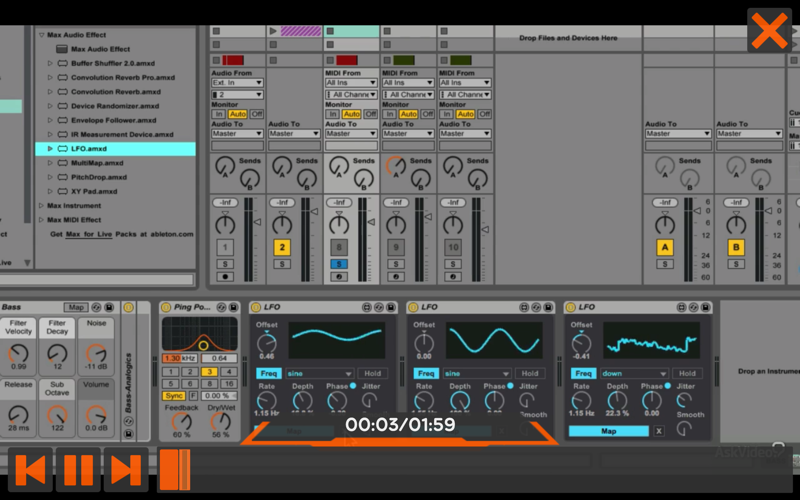Click the arm record button on track 1
Viewport: 800px width, 500px height.
coord(225,277)
